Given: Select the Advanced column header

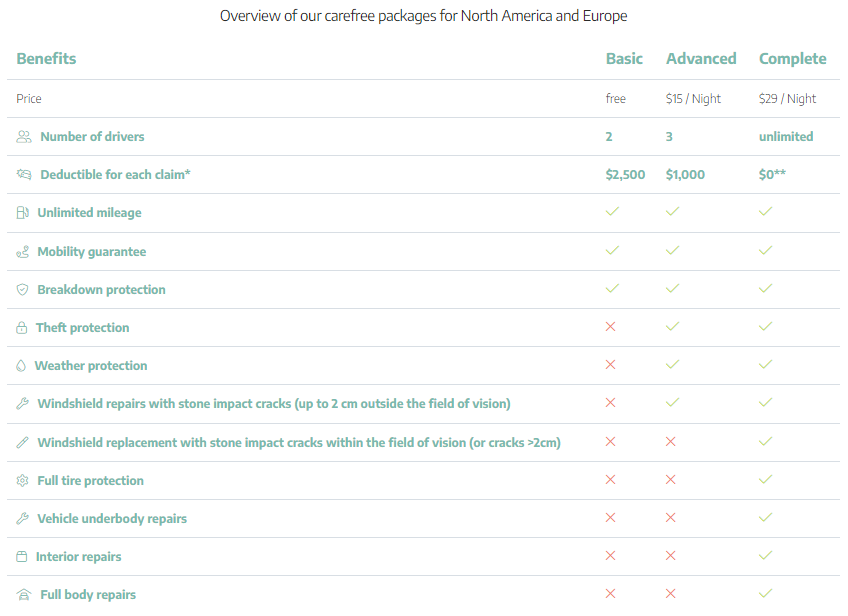Looking at the screenshot, I should [x=701, y=58].
